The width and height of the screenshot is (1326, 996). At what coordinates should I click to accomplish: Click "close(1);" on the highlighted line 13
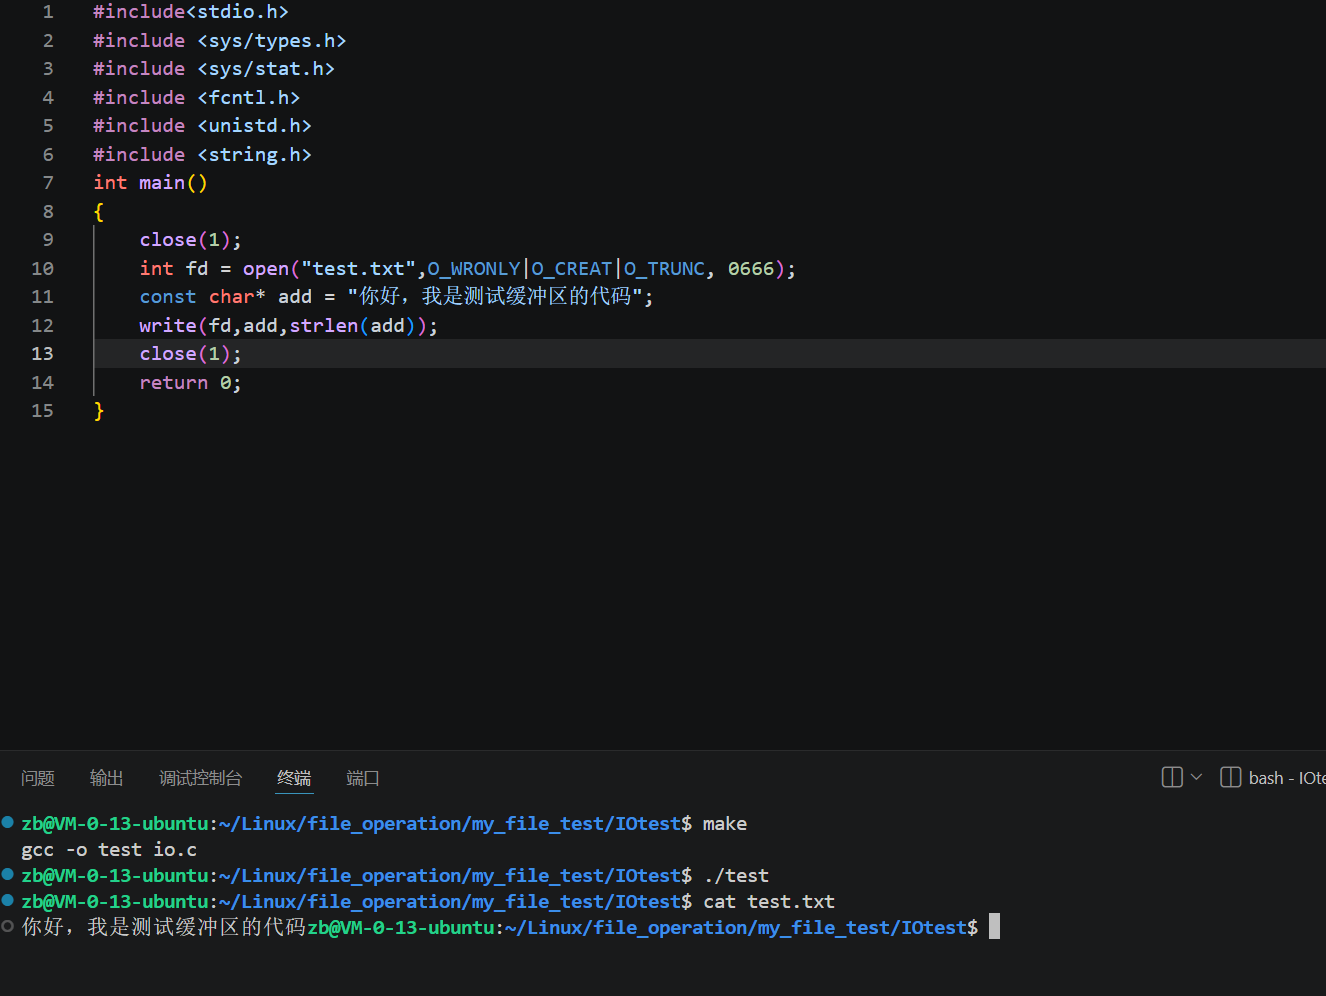point(190,354)
